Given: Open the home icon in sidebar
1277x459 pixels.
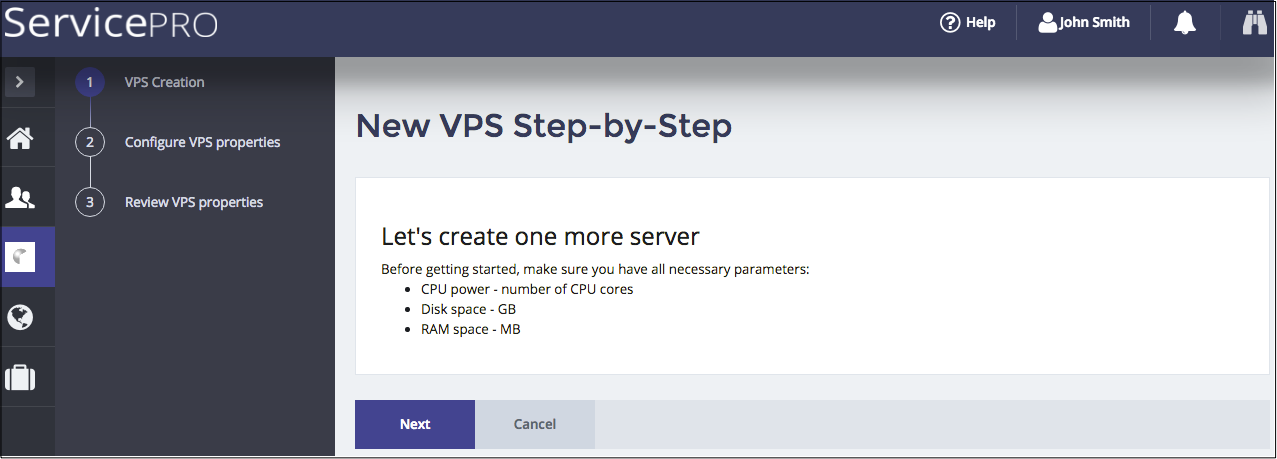Looking at the screenshot, I should (x=20, y=138).
